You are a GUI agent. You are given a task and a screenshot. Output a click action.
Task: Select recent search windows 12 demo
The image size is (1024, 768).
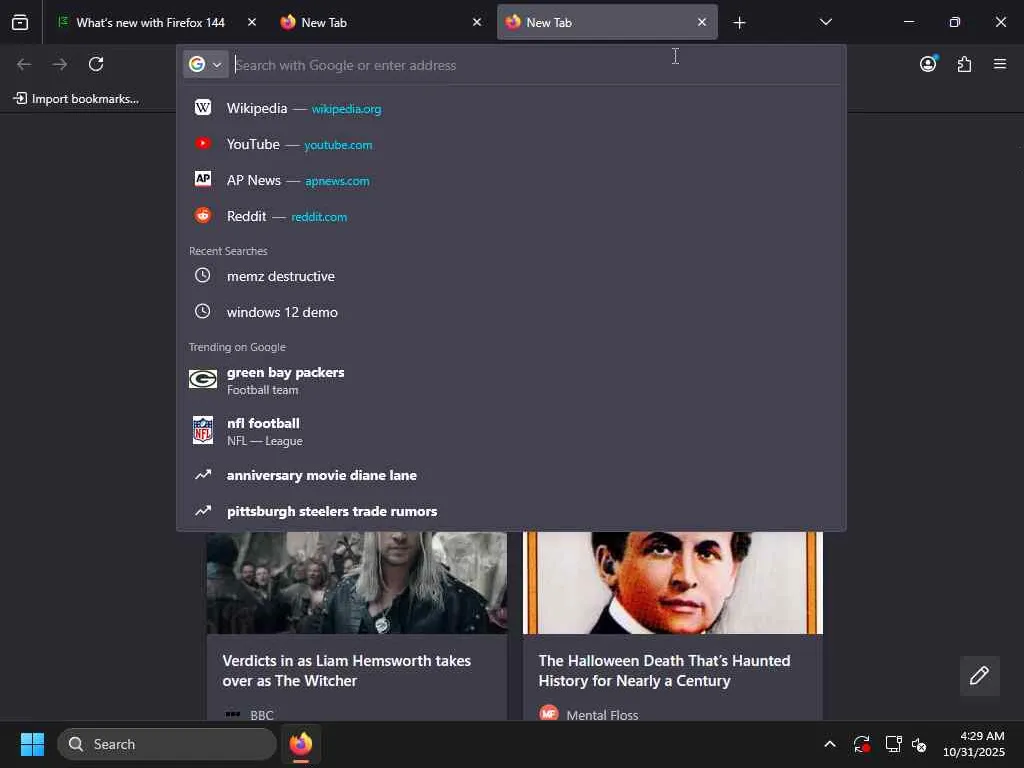(x=511, y=312)
